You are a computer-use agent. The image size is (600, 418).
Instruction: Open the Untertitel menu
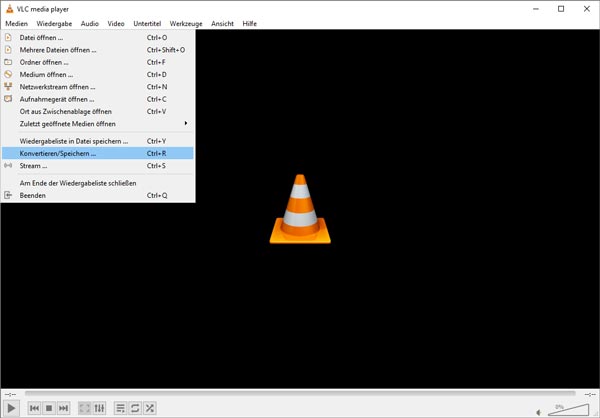point(147,23)
